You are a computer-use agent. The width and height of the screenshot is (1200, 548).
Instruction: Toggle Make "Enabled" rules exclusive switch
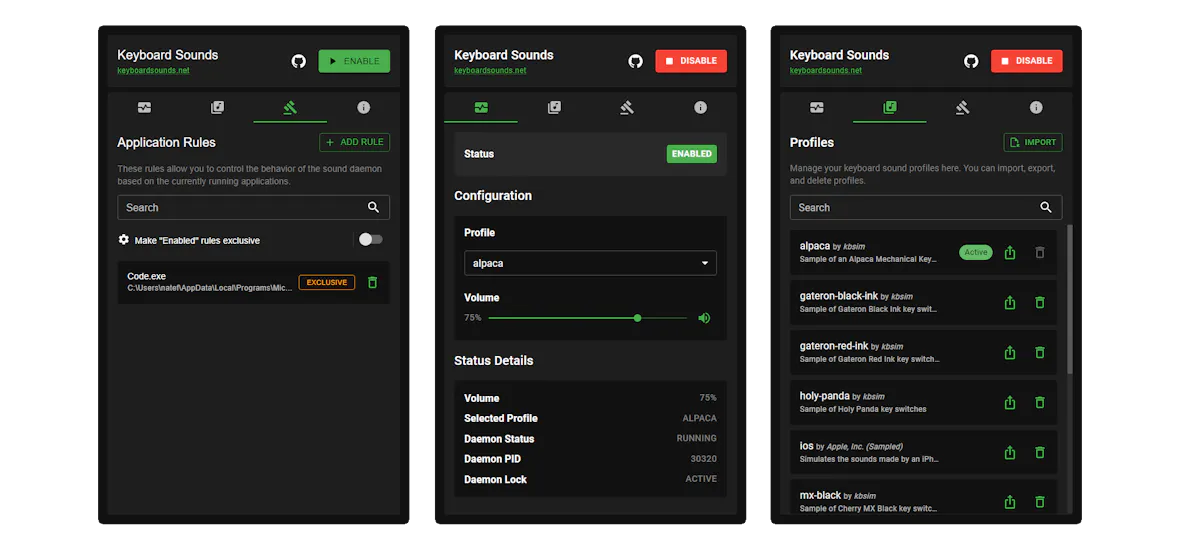click(371, 239)
